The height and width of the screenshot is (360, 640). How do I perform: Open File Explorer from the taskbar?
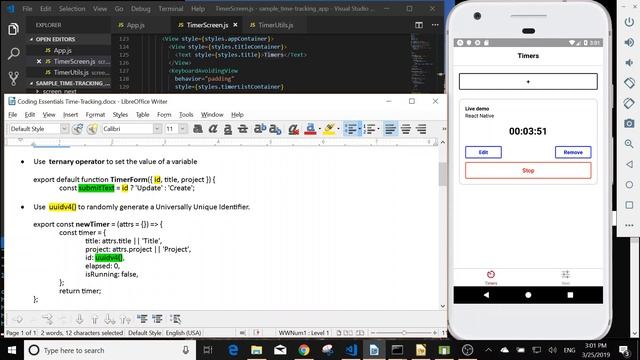click(x=256, y=350)
